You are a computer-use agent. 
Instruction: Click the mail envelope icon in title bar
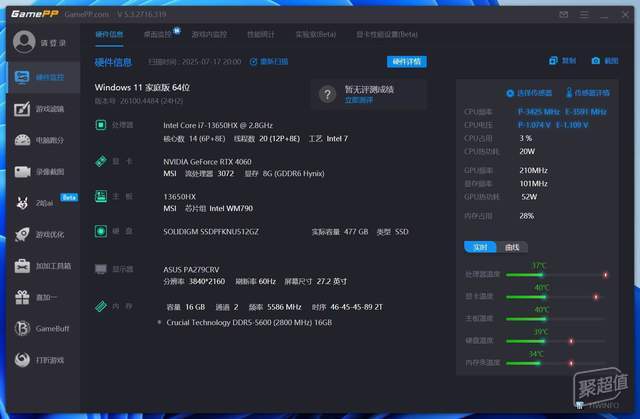pyautogui.click(x=564, y=15)
